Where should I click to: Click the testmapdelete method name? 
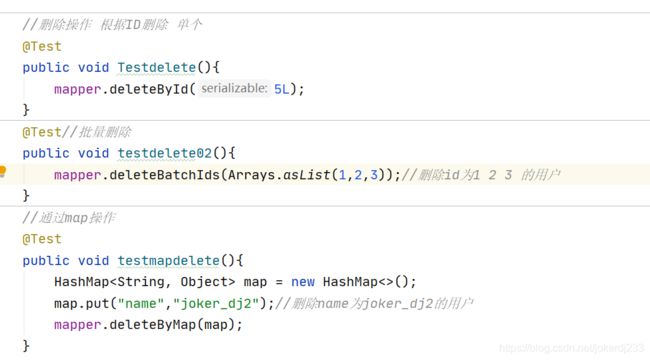pos(168,260)
